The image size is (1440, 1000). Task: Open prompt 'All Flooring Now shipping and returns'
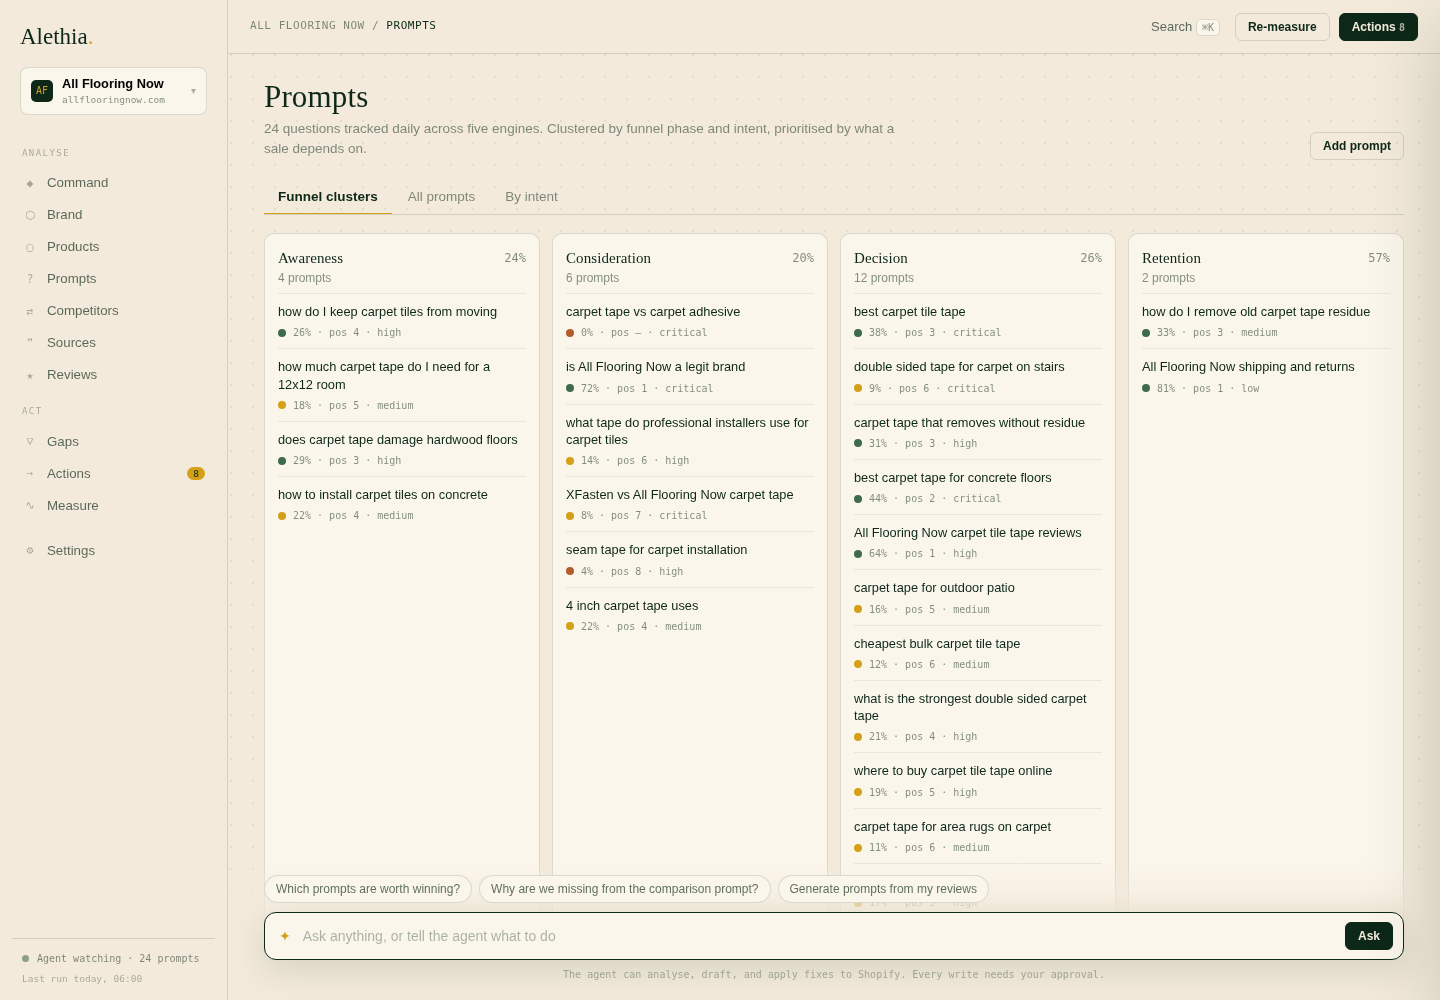[1266, 377]
